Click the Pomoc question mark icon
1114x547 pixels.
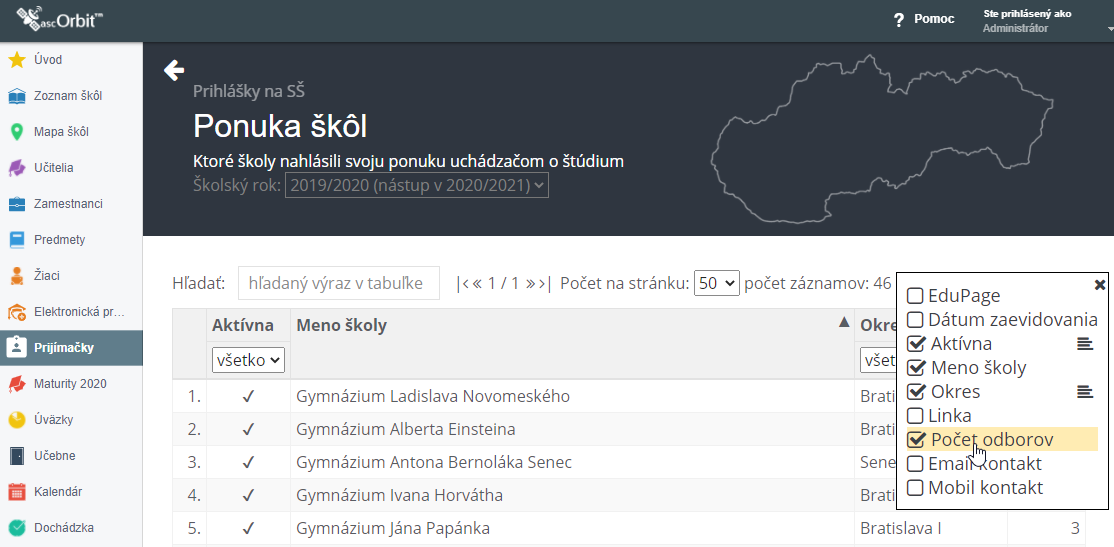click(899, 20)
